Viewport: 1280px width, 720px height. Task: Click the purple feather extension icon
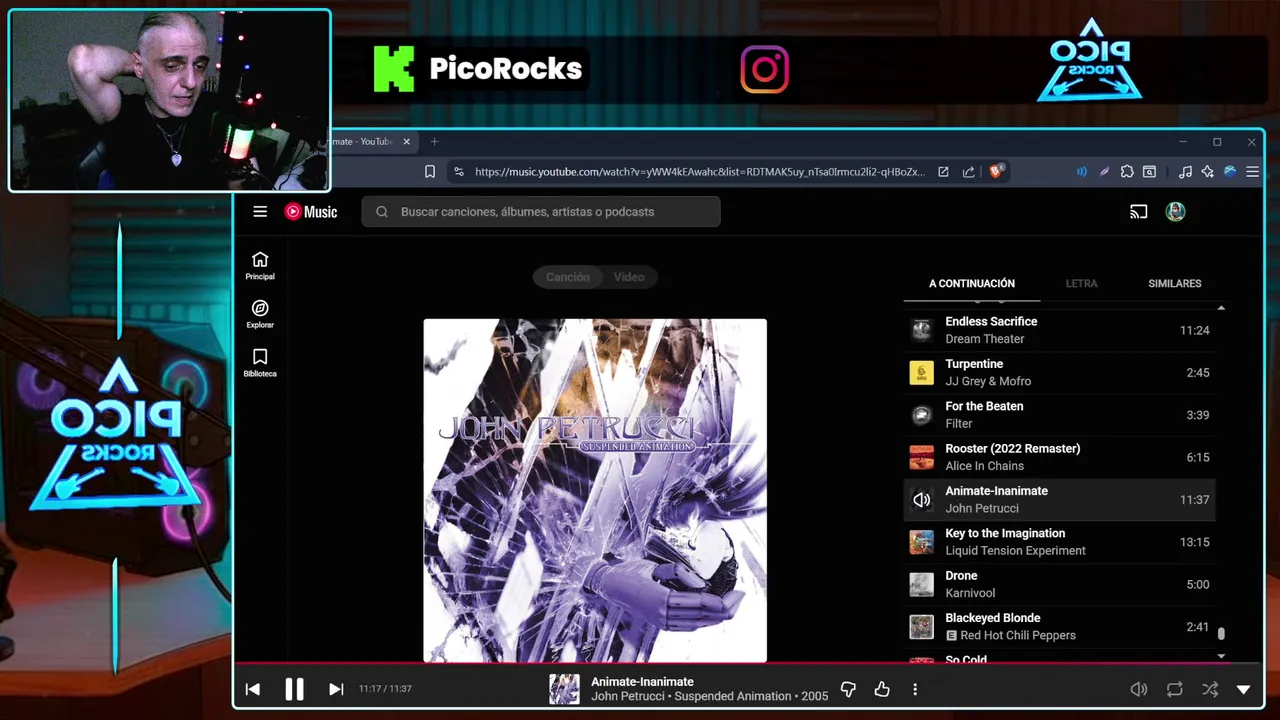(1104, 172)
